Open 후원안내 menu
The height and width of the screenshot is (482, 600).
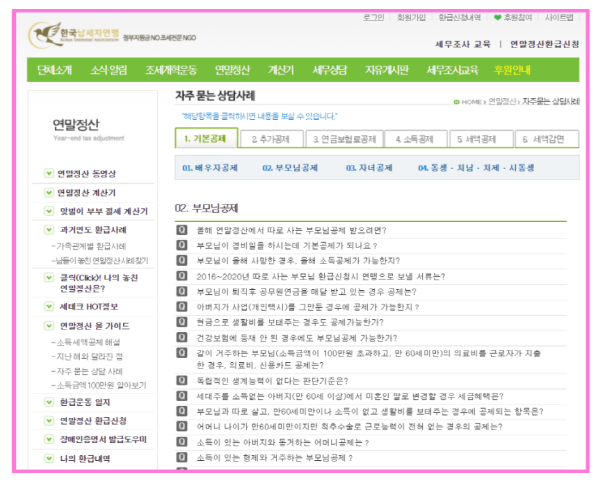click(512, 70)
